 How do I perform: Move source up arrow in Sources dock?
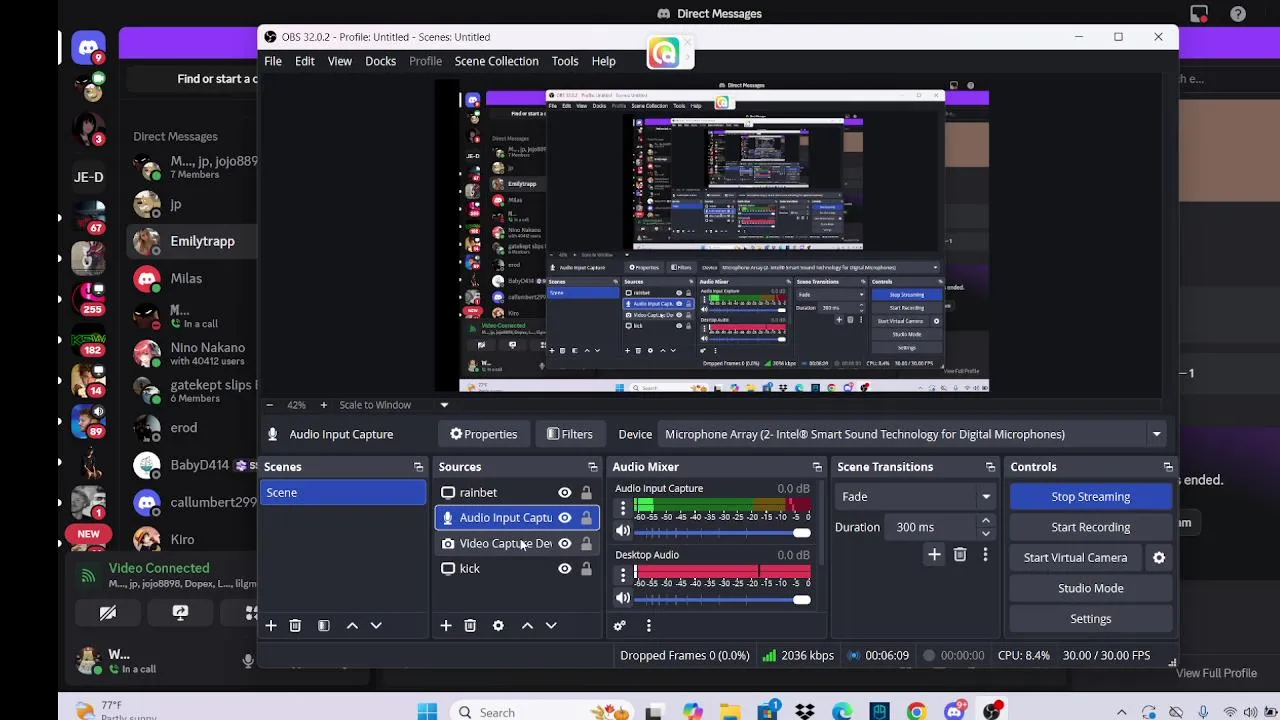point(527,625)
